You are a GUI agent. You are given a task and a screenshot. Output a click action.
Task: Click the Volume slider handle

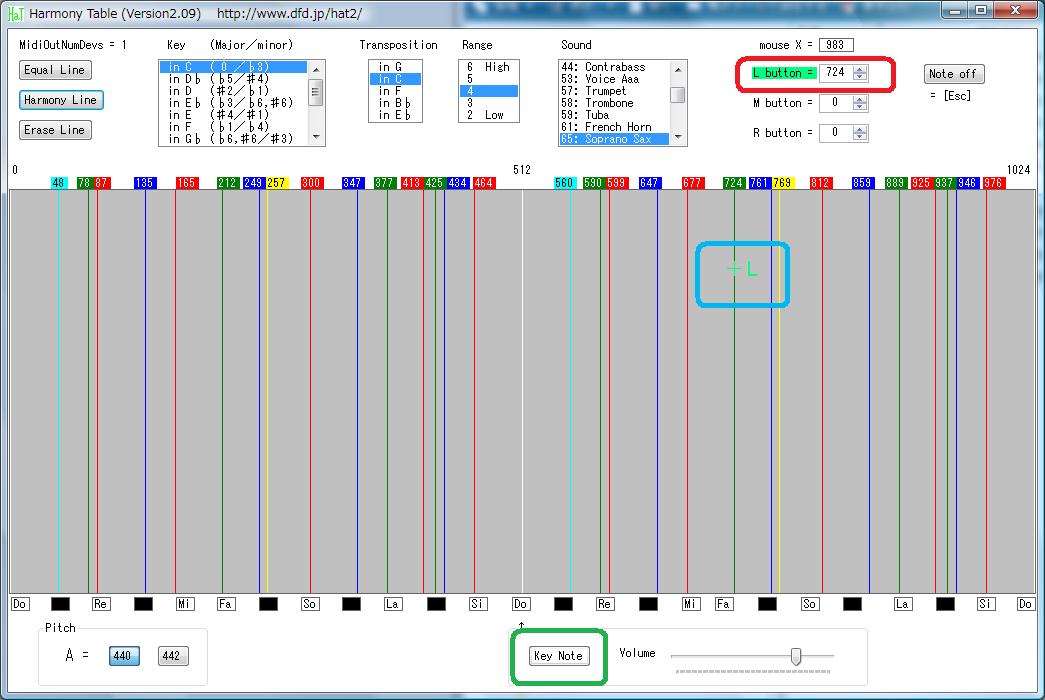(796, 657)
